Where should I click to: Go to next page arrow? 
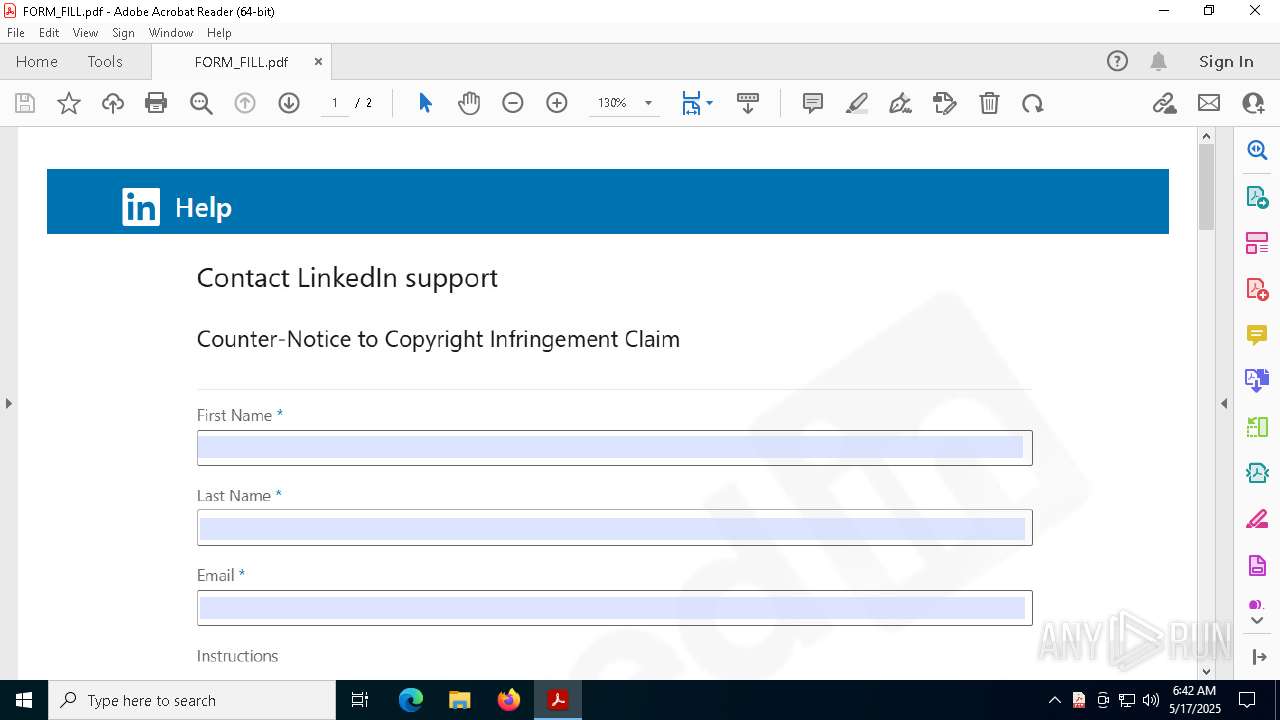pos(289,103)
